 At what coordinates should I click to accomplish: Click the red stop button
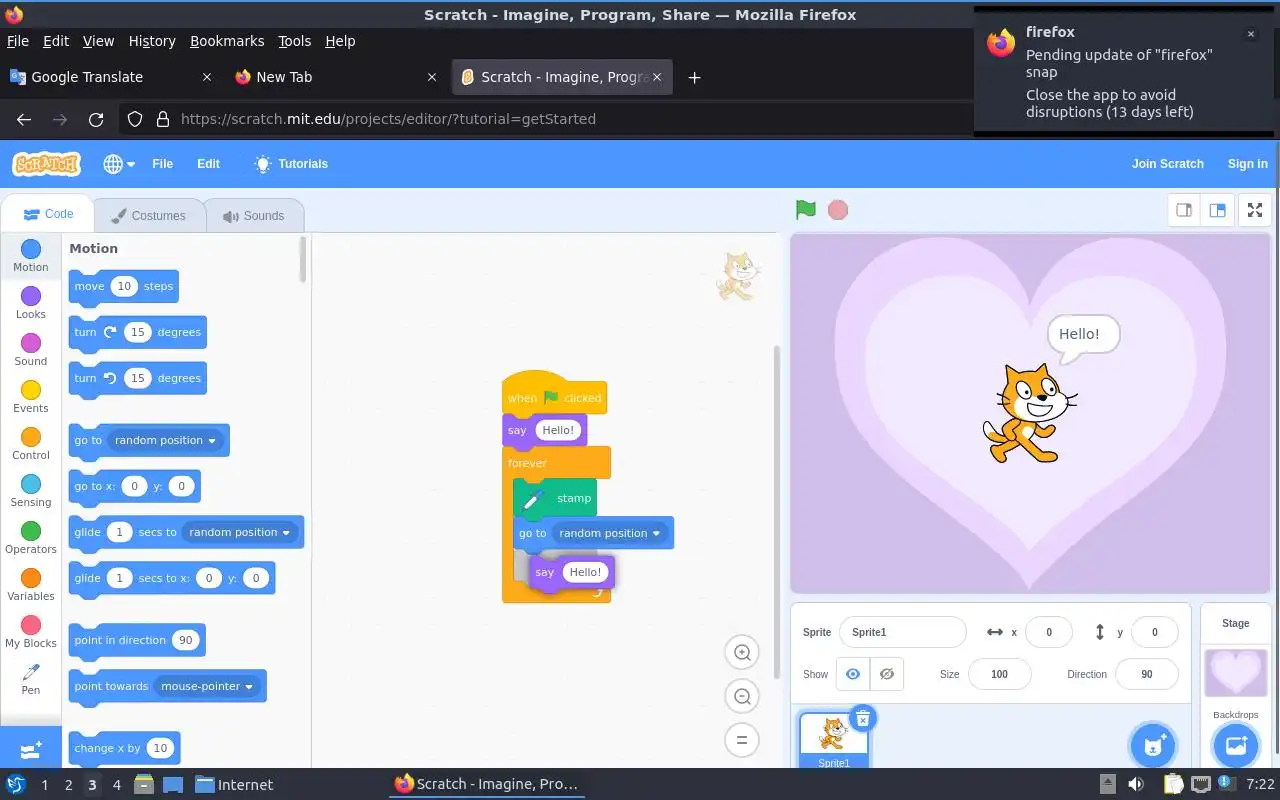pos(838,210)
